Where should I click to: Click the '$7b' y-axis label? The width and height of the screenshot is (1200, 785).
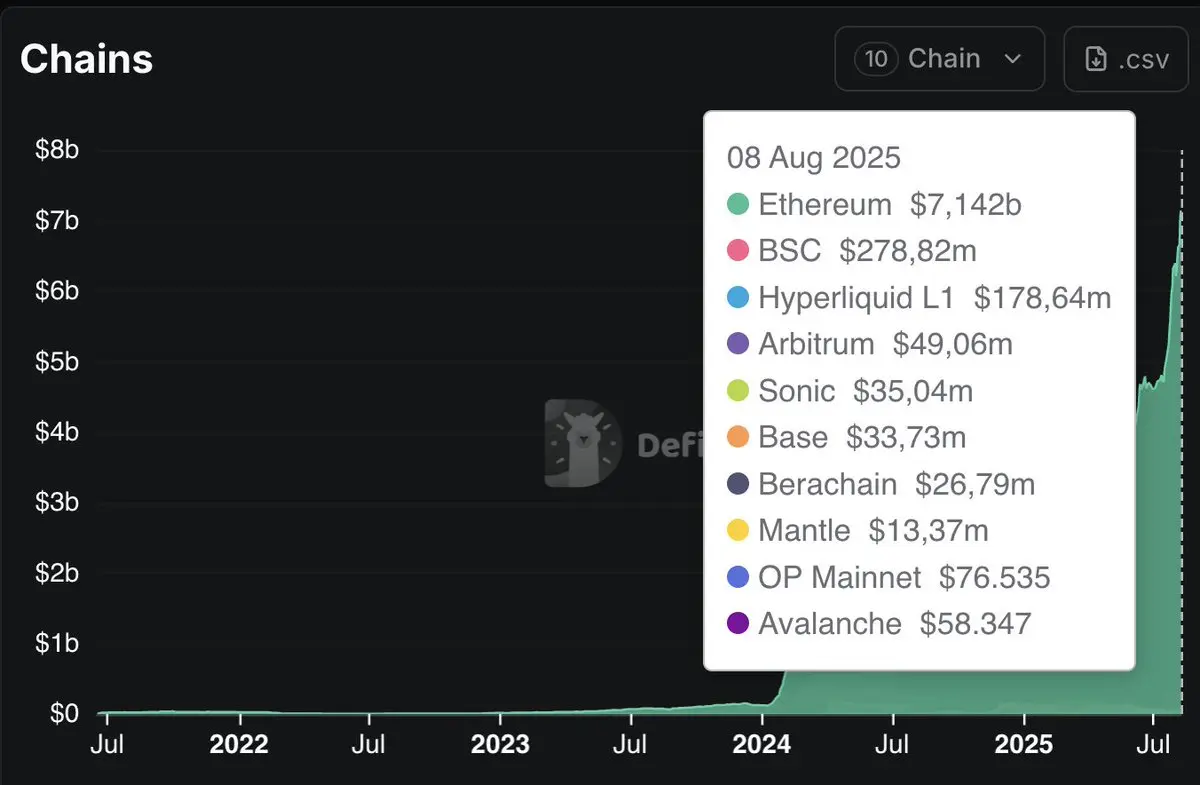coord(57,220)
